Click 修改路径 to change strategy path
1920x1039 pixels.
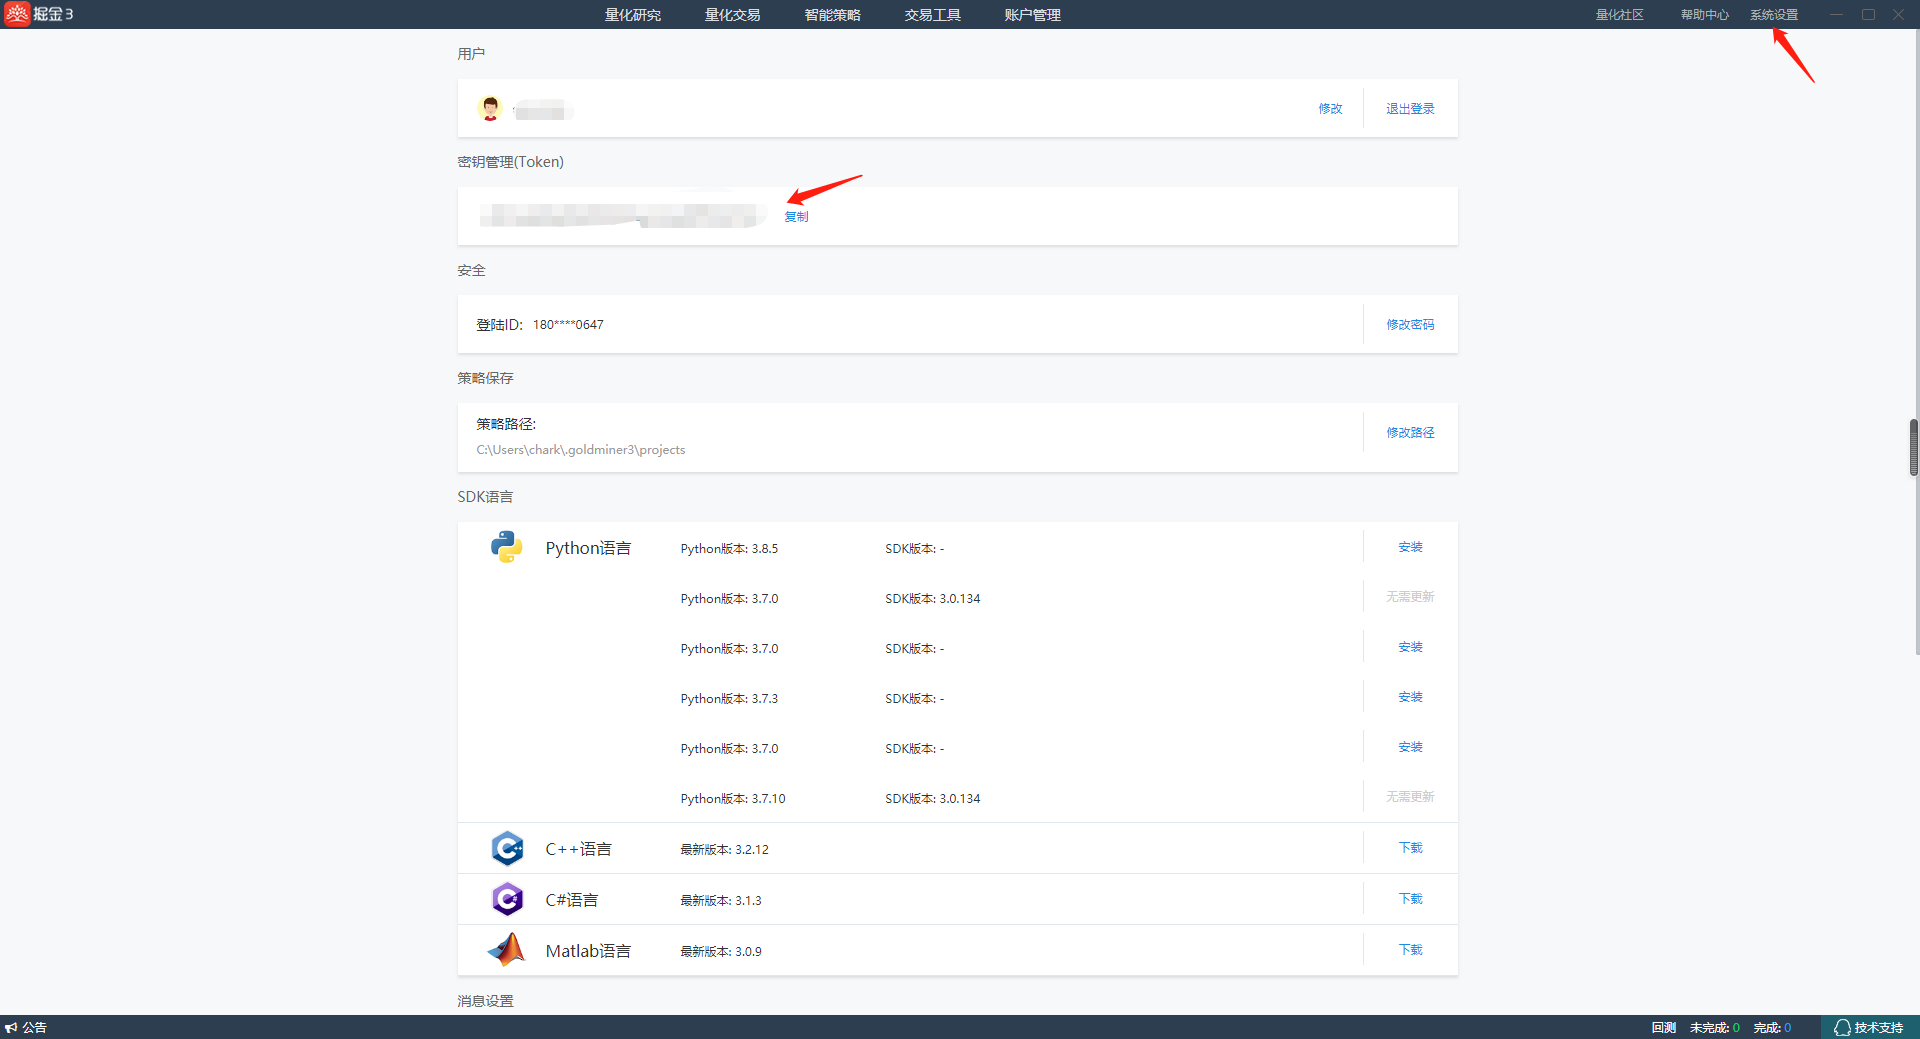click(x=1410, y=433)
